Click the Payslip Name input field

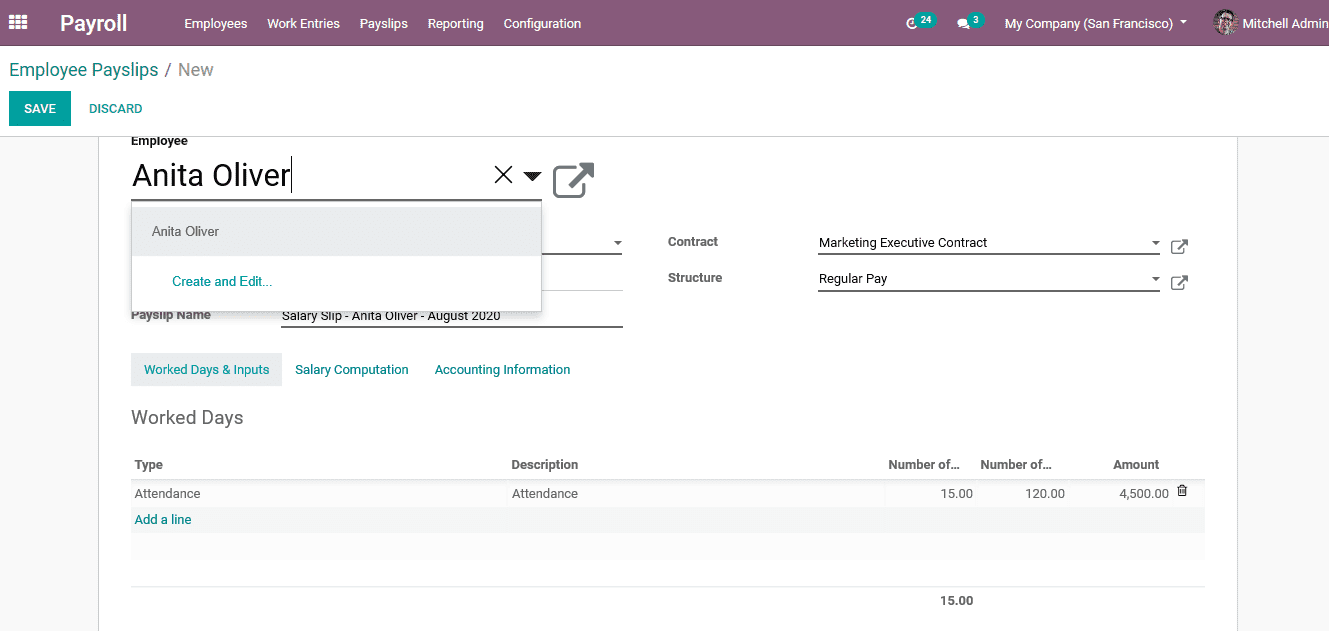pyautogui.click(x=452, y=316)
